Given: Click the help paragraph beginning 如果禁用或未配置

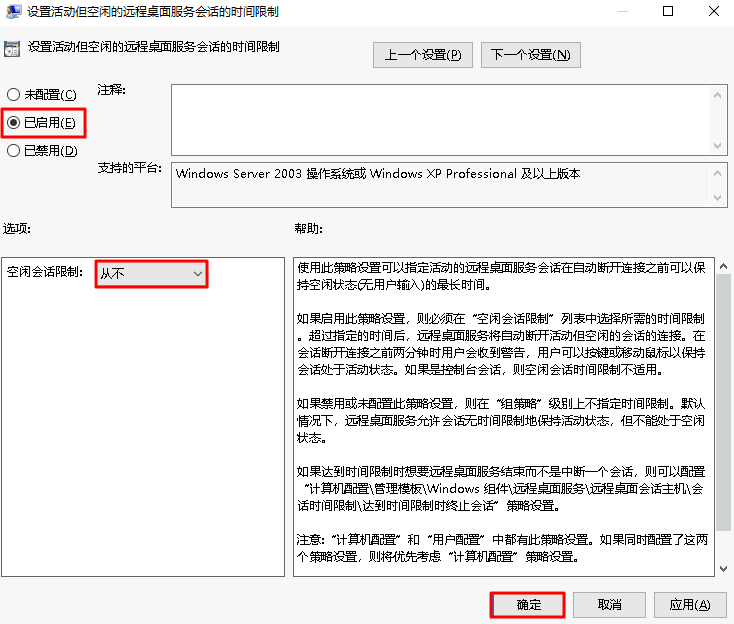Looking at the screenshot, I should (x=501, y=420).
